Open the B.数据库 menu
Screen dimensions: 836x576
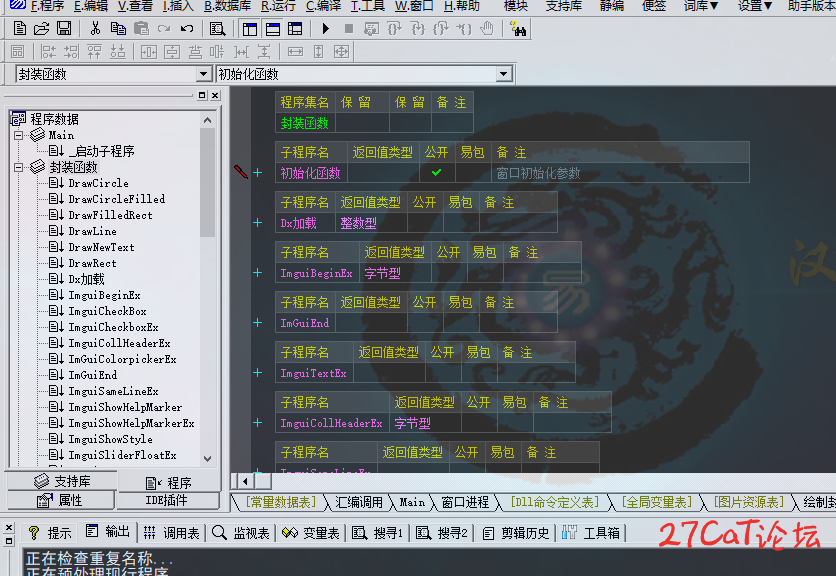228,6
